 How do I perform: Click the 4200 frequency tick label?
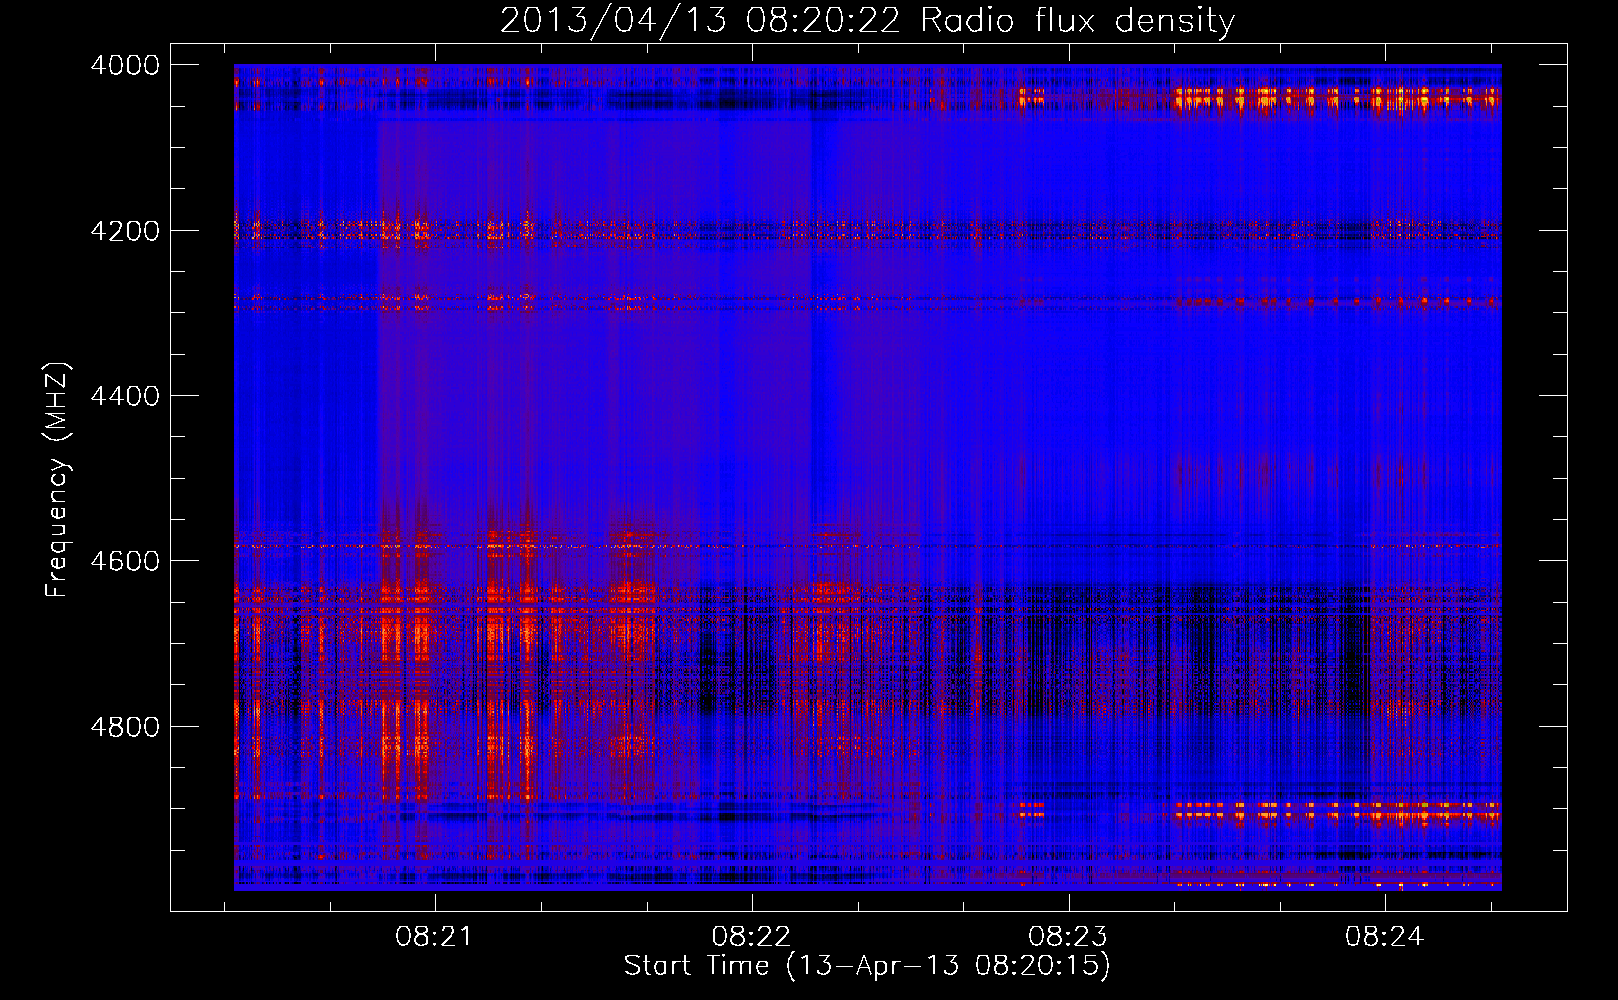[x=124, y=231]
